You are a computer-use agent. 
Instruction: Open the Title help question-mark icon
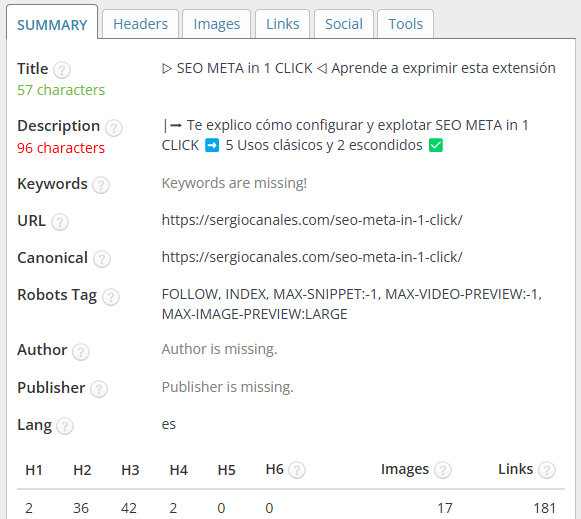click(x=62, y=70)
